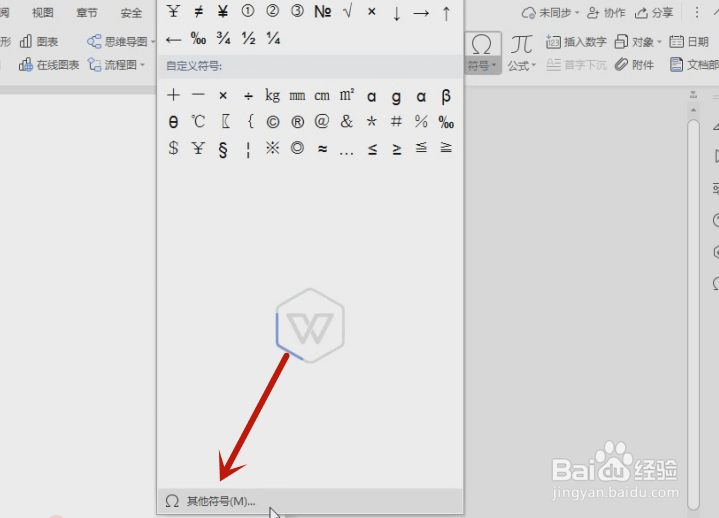The image size is (719, 518).
Task: Insert the one-quarter ¼ fraction
Action: (273, 38)
